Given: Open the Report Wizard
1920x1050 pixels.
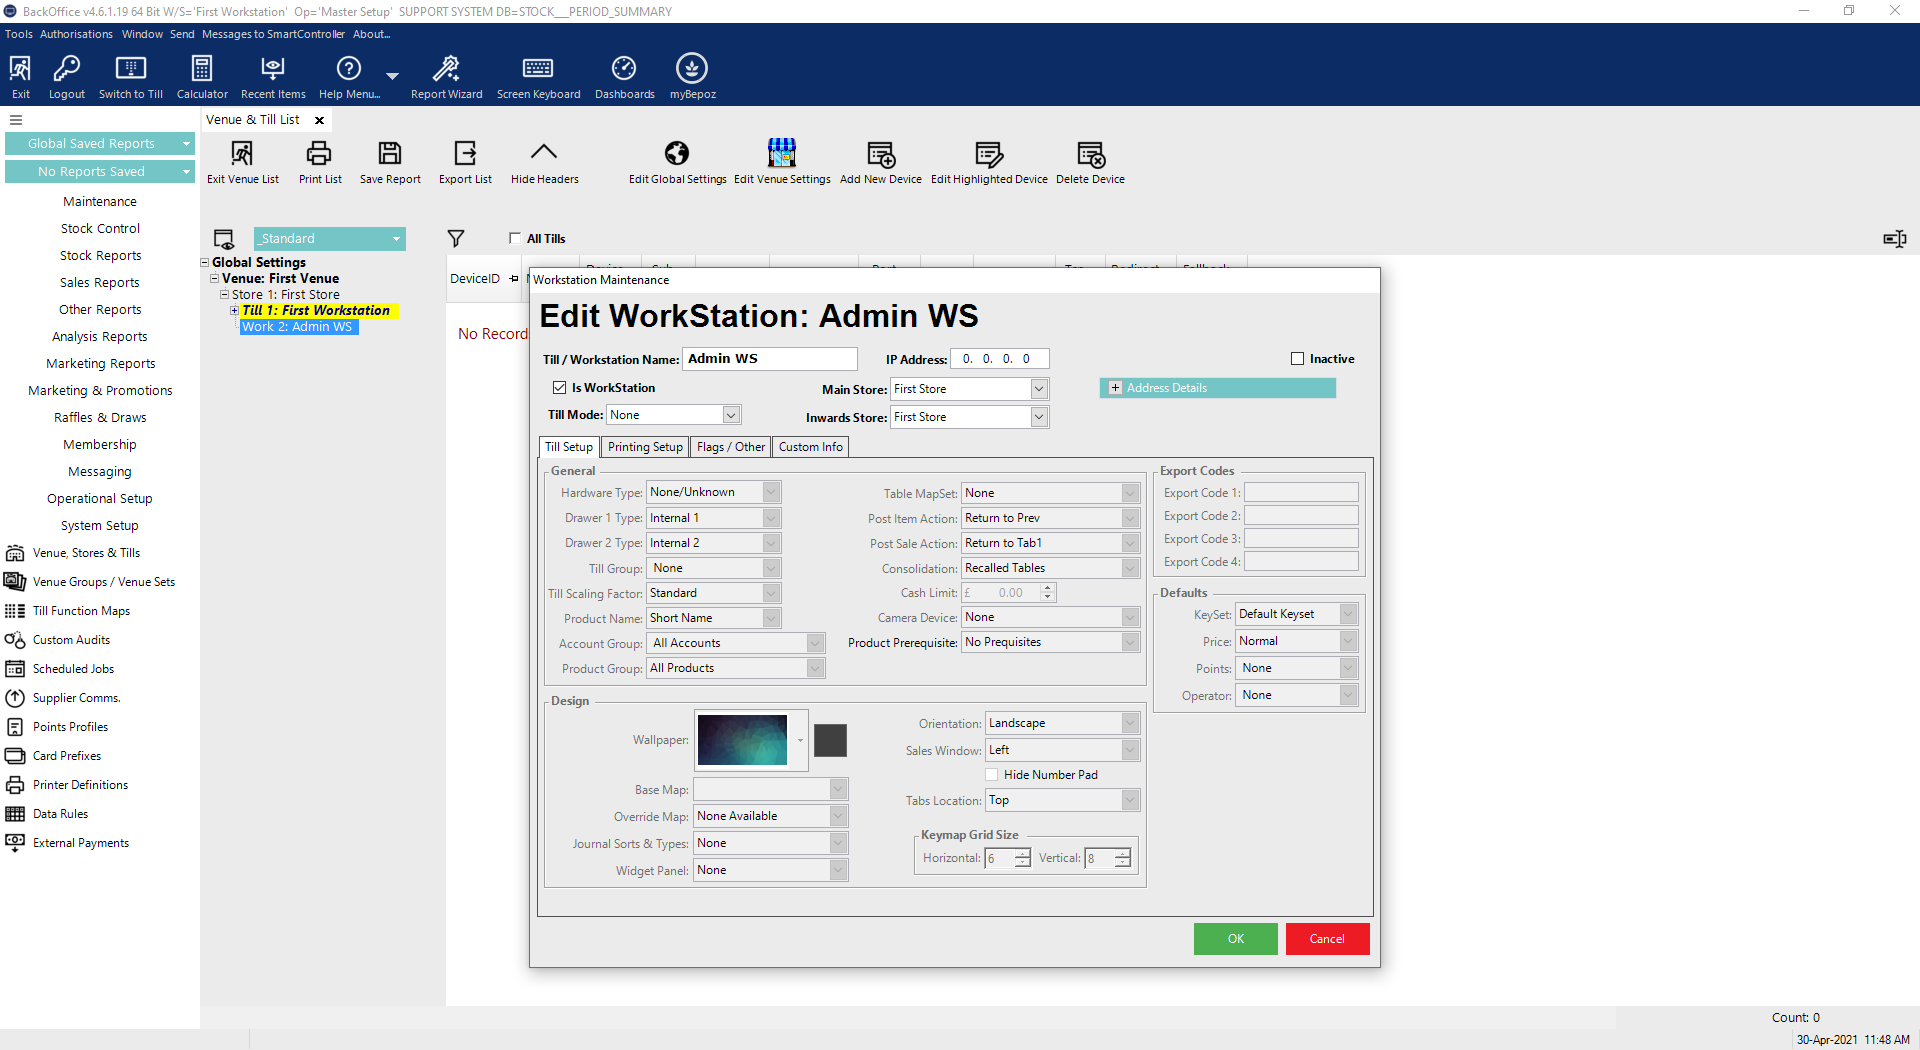Looking at the screenshot, I should 446,74.
